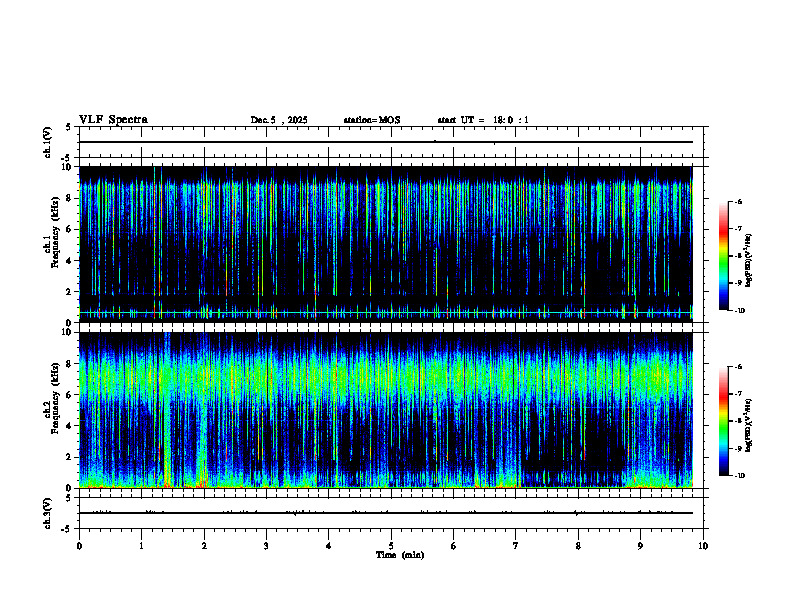This screenshot has width=792, height=612.
Task: Click the '-10' label on ch.1 colorbar
Action: [x=739, y=311]
